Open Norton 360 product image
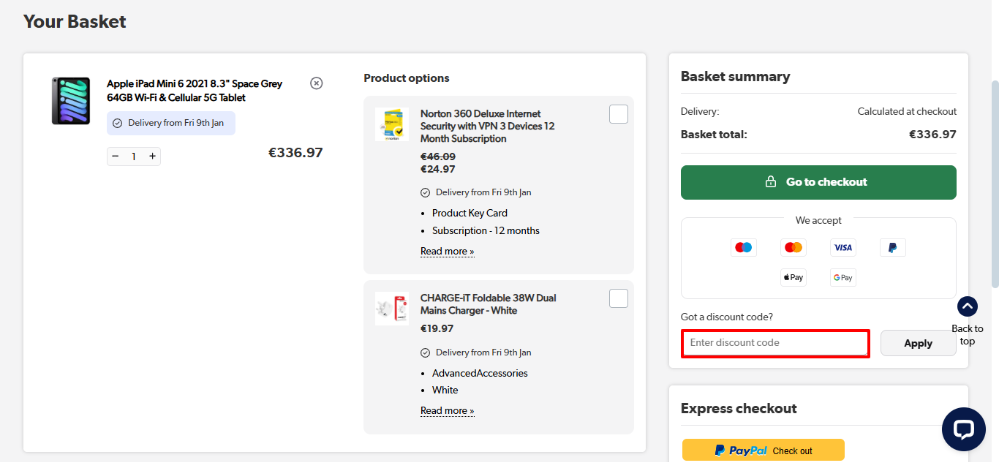Screen dimensions: 999x462 [x=392, y=124]
